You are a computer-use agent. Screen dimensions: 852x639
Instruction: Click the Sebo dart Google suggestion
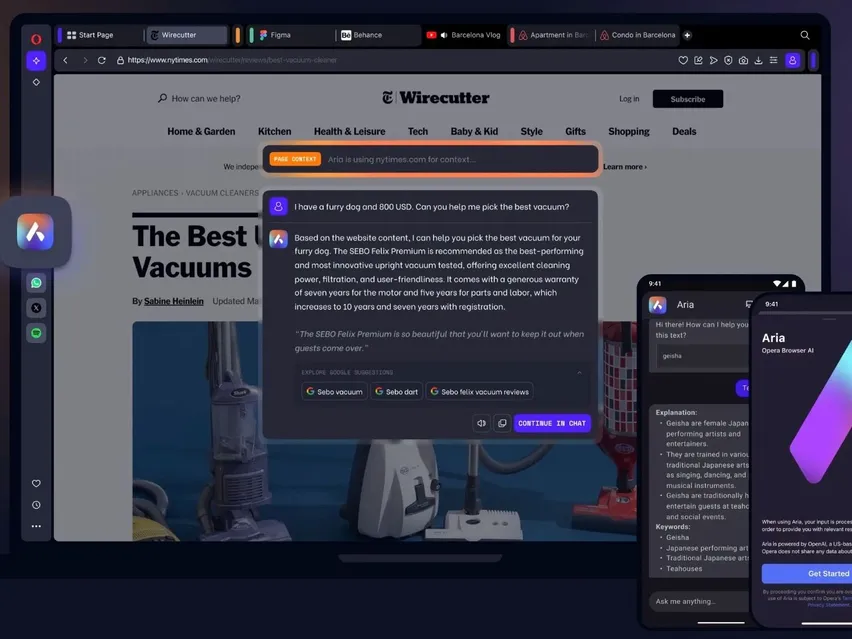(x=397, y=391)
